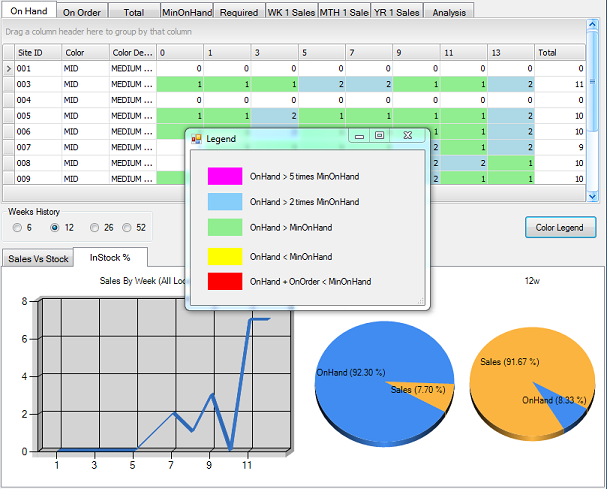Click the Legend window app icon
This screenshot has width=607, height=489.
pyautogui.click(x=196, y=139)
